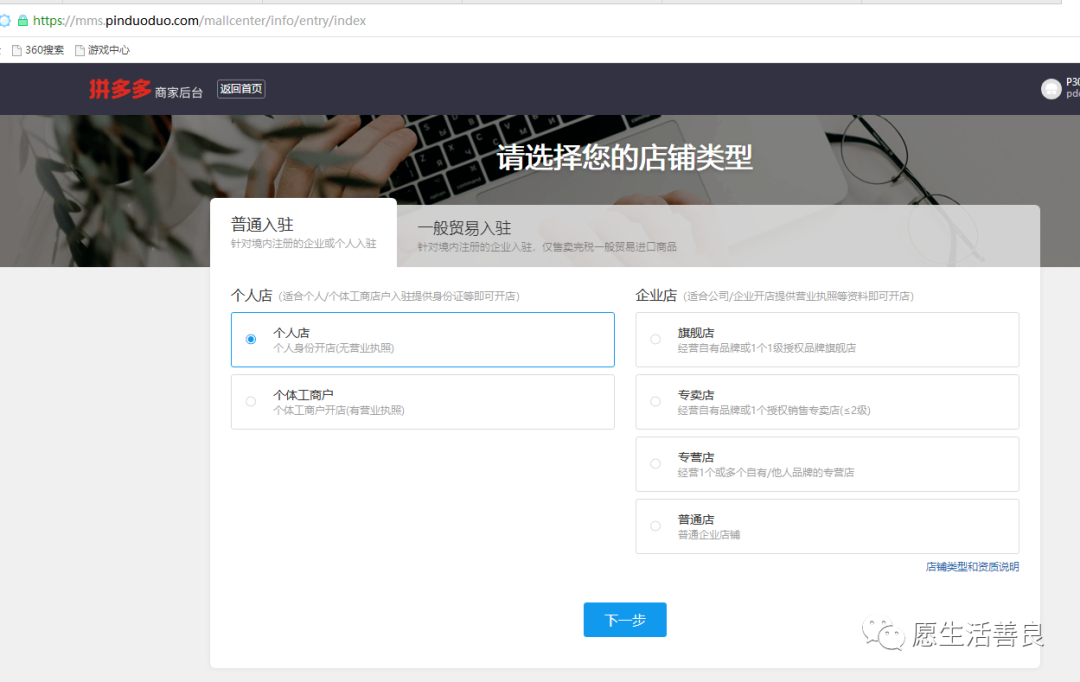Click the 返回首页 button
The width and height of the screenshot is (1080, 682).
[241, 89]
